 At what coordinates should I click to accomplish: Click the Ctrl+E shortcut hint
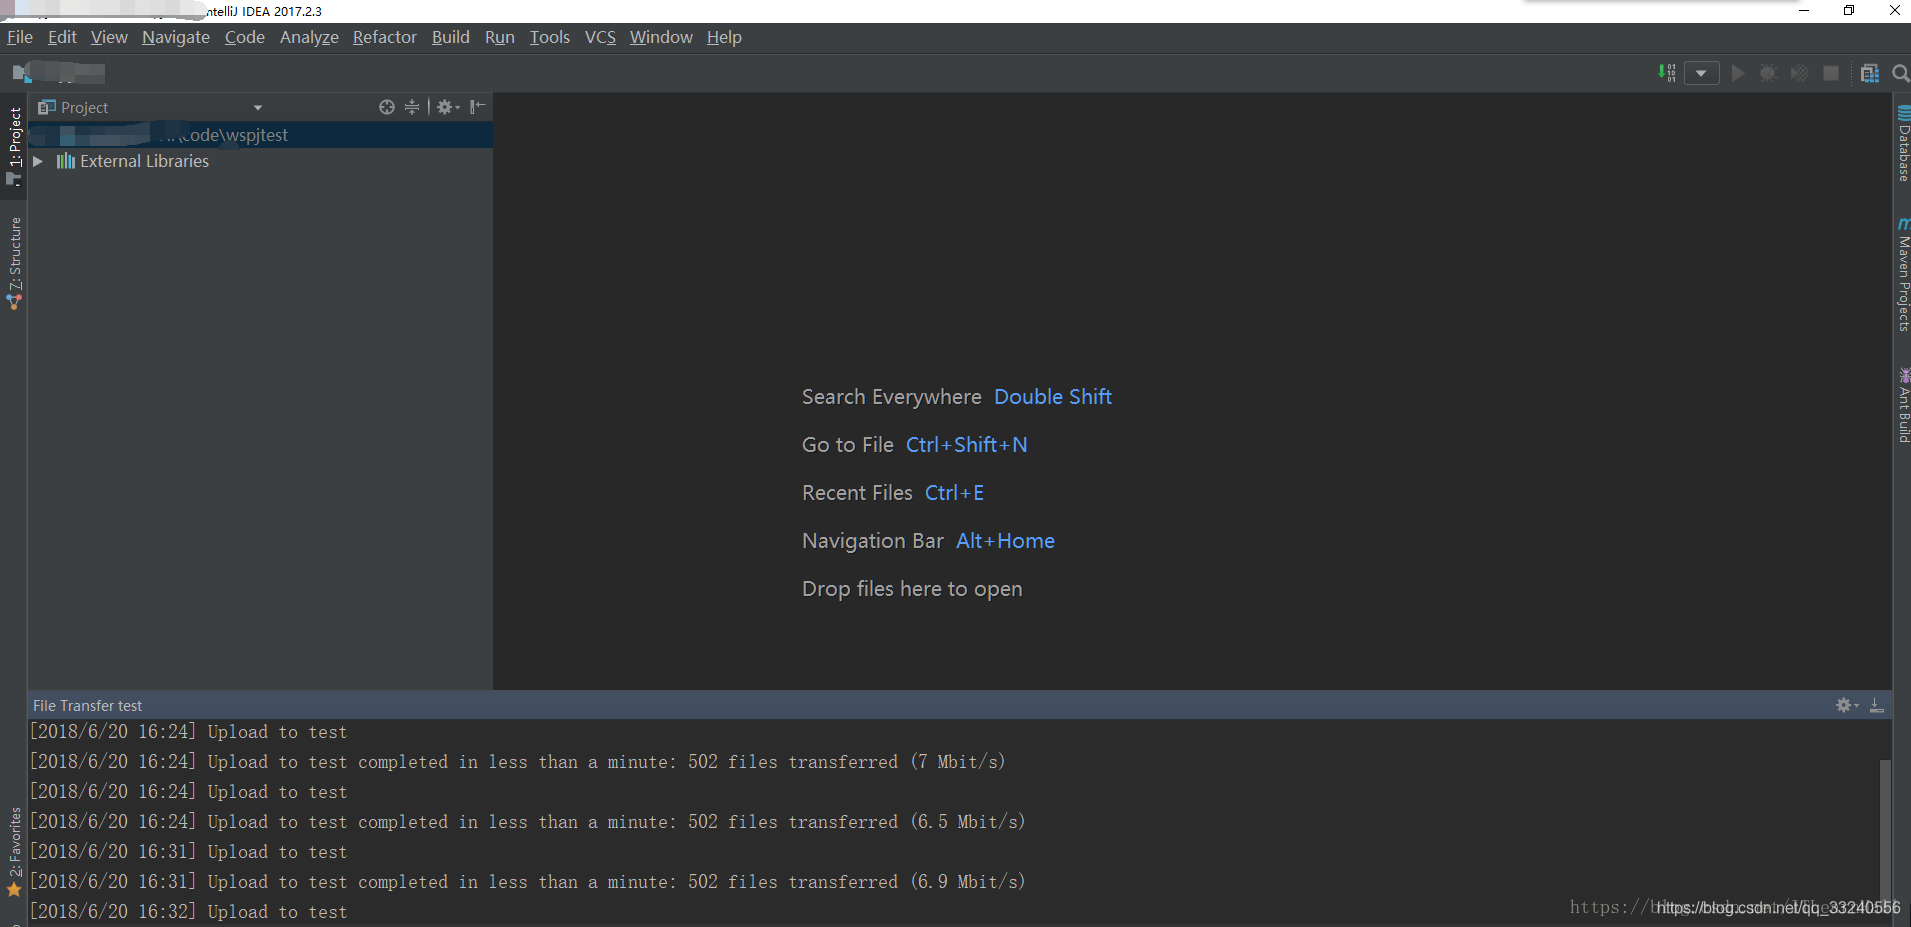point(954,493)
